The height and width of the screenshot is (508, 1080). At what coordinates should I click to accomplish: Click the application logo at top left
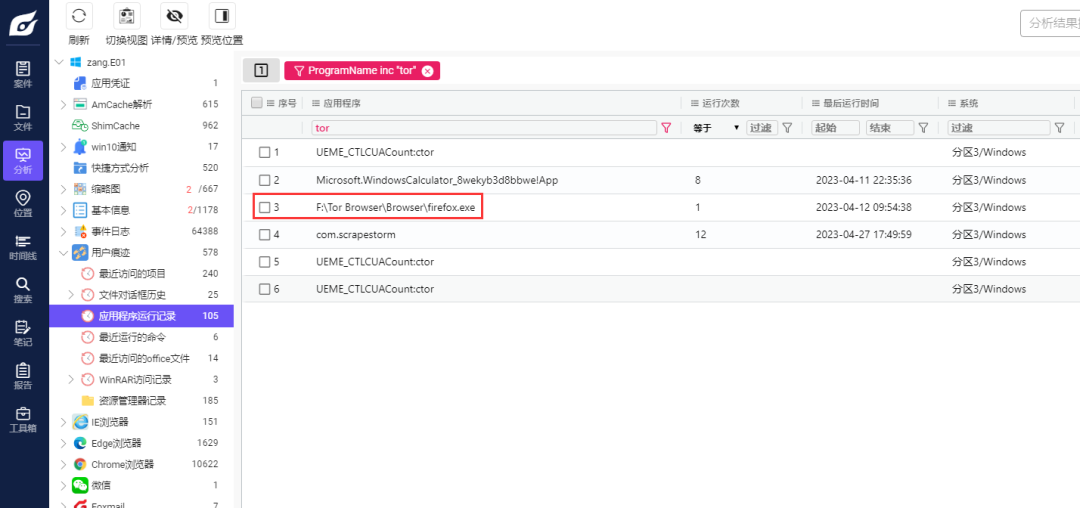pyautogui.click(x=23, y=24)
